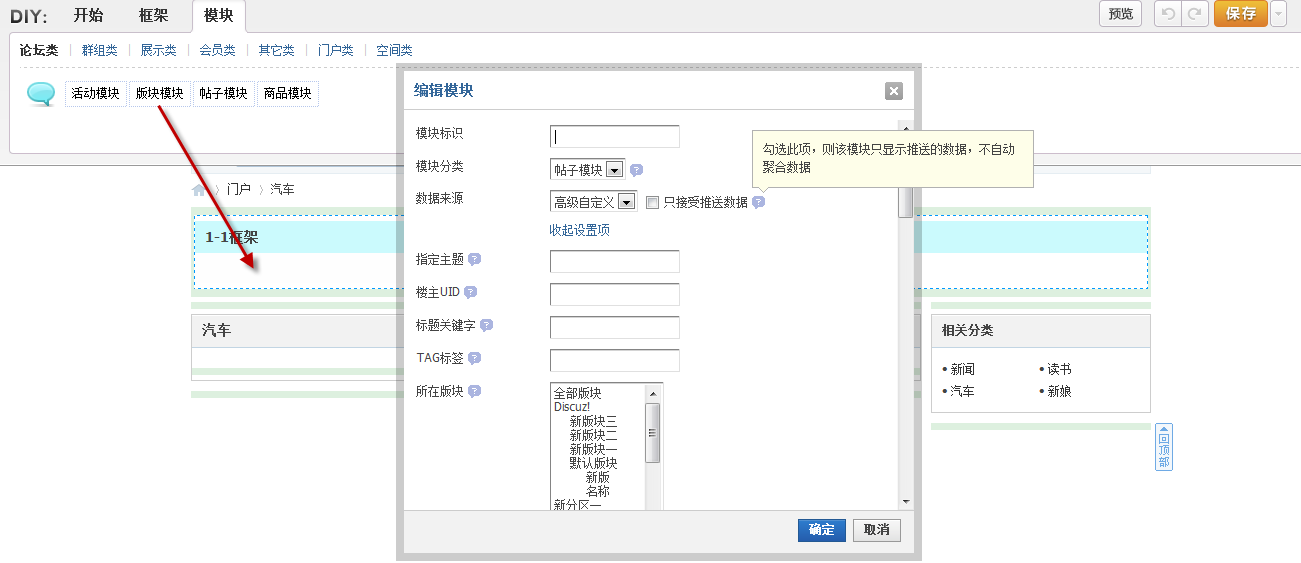
Task: Select 默认版块 in the 所在版块 list
Action: tap(593, 463)
